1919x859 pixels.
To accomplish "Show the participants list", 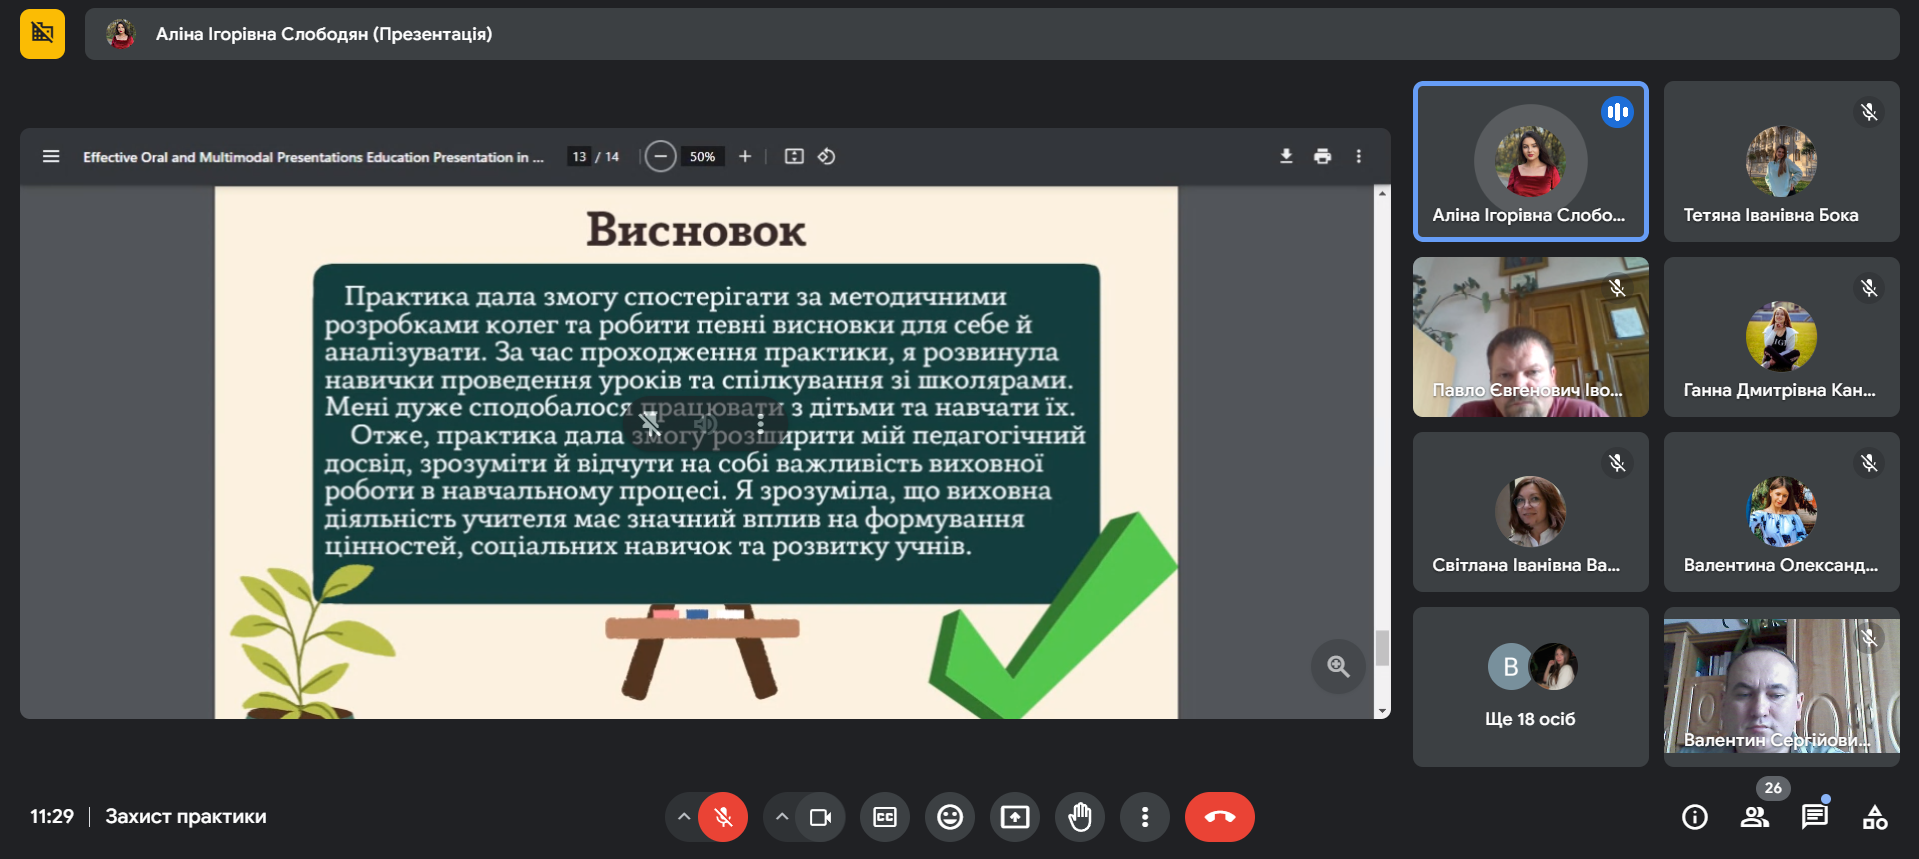I will click(1755, 817).
